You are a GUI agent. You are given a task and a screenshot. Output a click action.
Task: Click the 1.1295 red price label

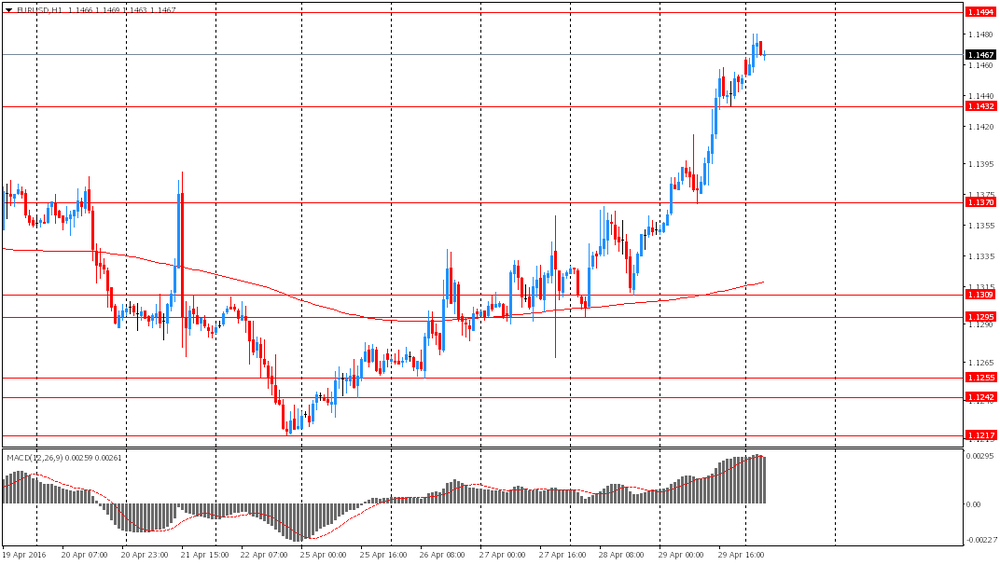(x=979, y=317)
